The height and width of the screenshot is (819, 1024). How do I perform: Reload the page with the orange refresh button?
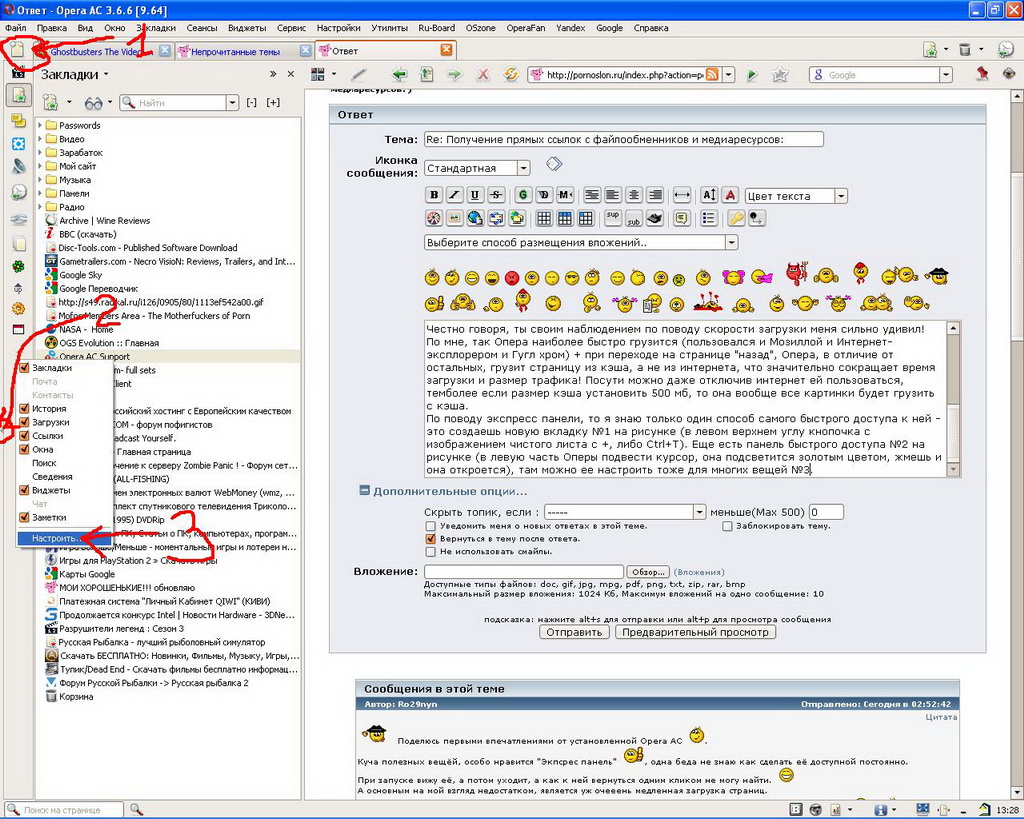tap(511, 74)
